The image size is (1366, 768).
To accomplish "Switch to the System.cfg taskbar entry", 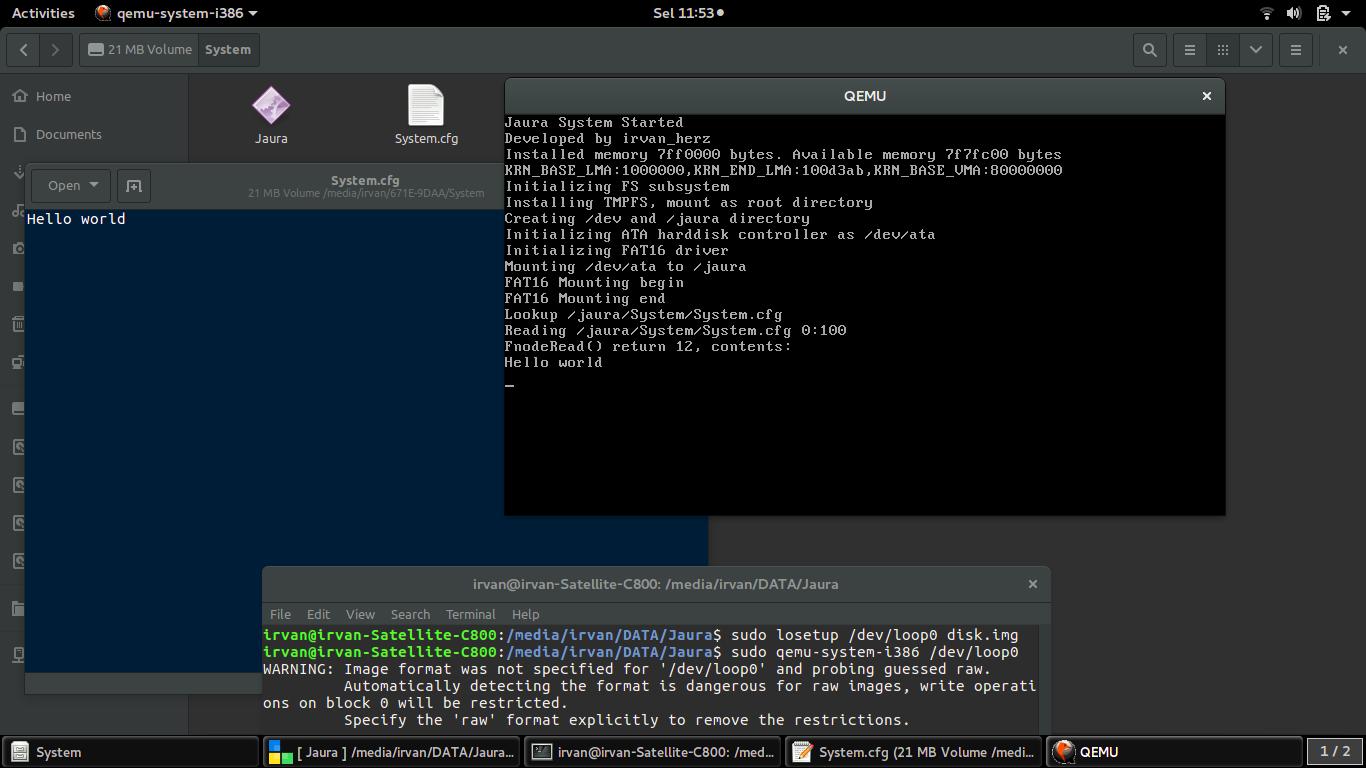I will [914, 752].
